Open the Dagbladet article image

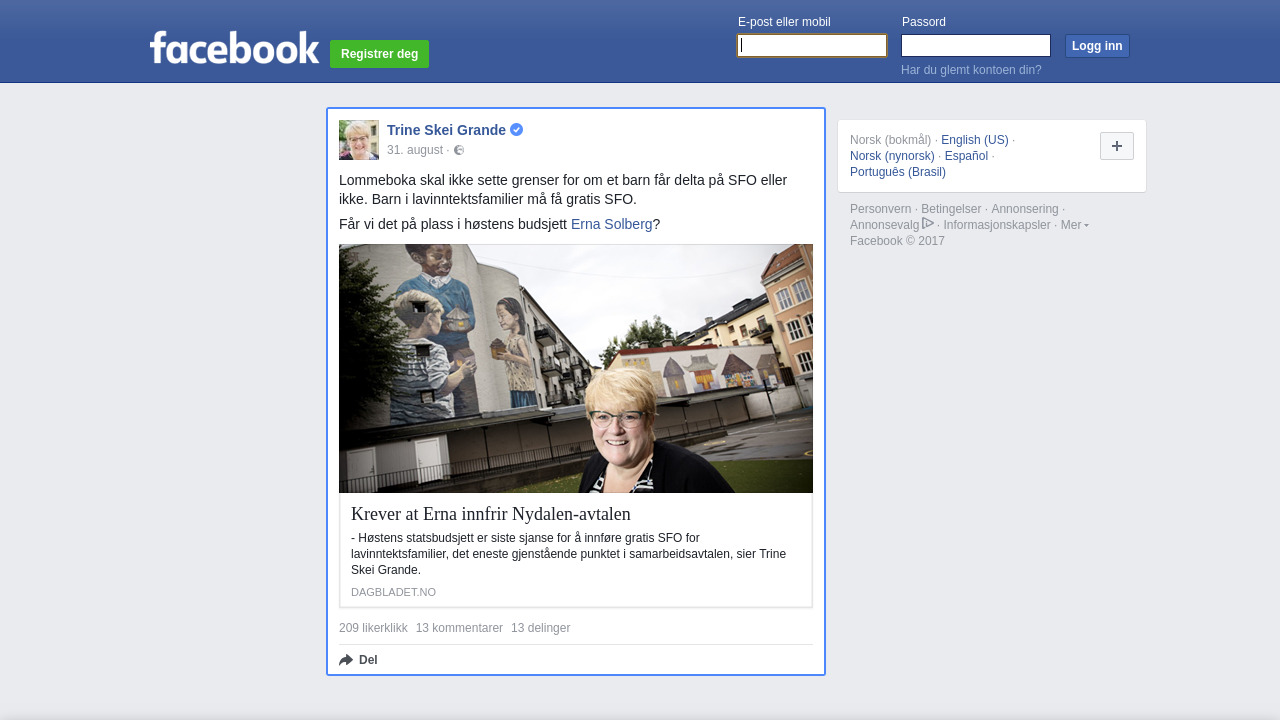[576, 368]
